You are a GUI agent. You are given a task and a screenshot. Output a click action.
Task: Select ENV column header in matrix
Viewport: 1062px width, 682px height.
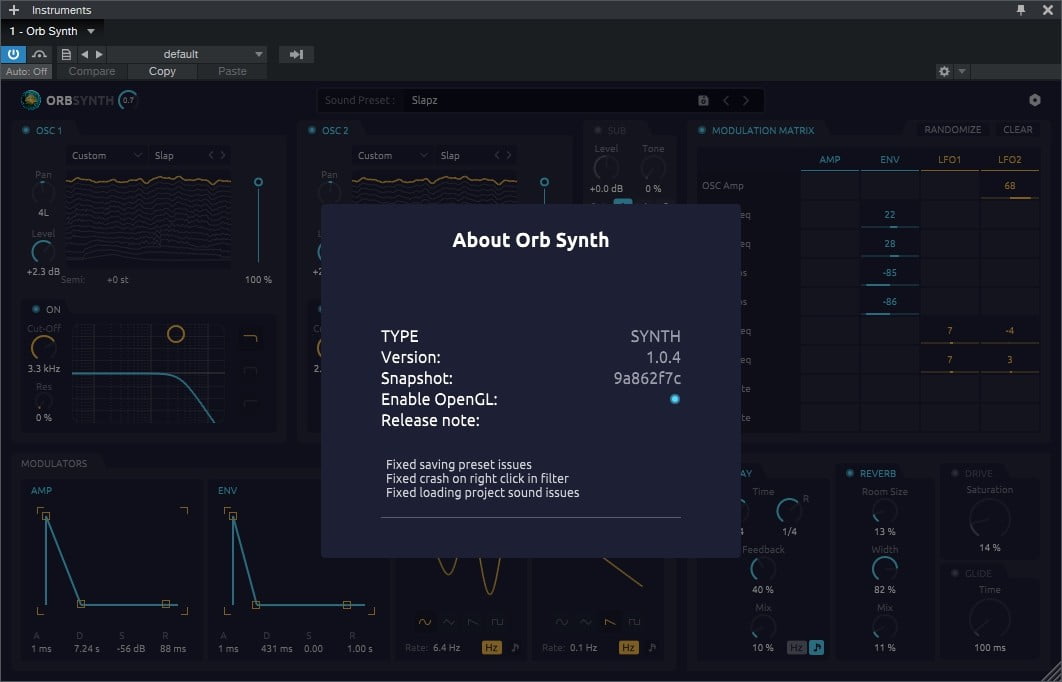(889, 160)
